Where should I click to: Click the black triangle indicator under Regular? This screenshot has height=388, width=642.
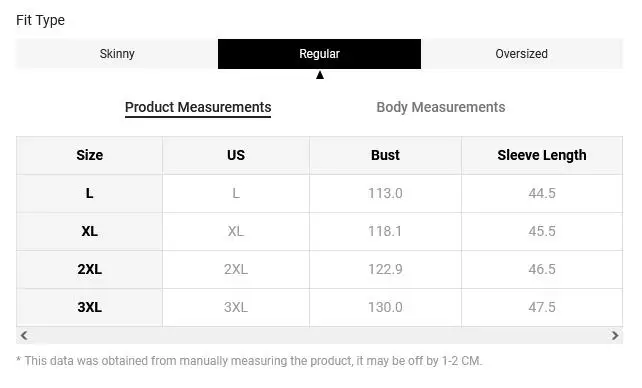pyautogui.click(x=320, y=75)
